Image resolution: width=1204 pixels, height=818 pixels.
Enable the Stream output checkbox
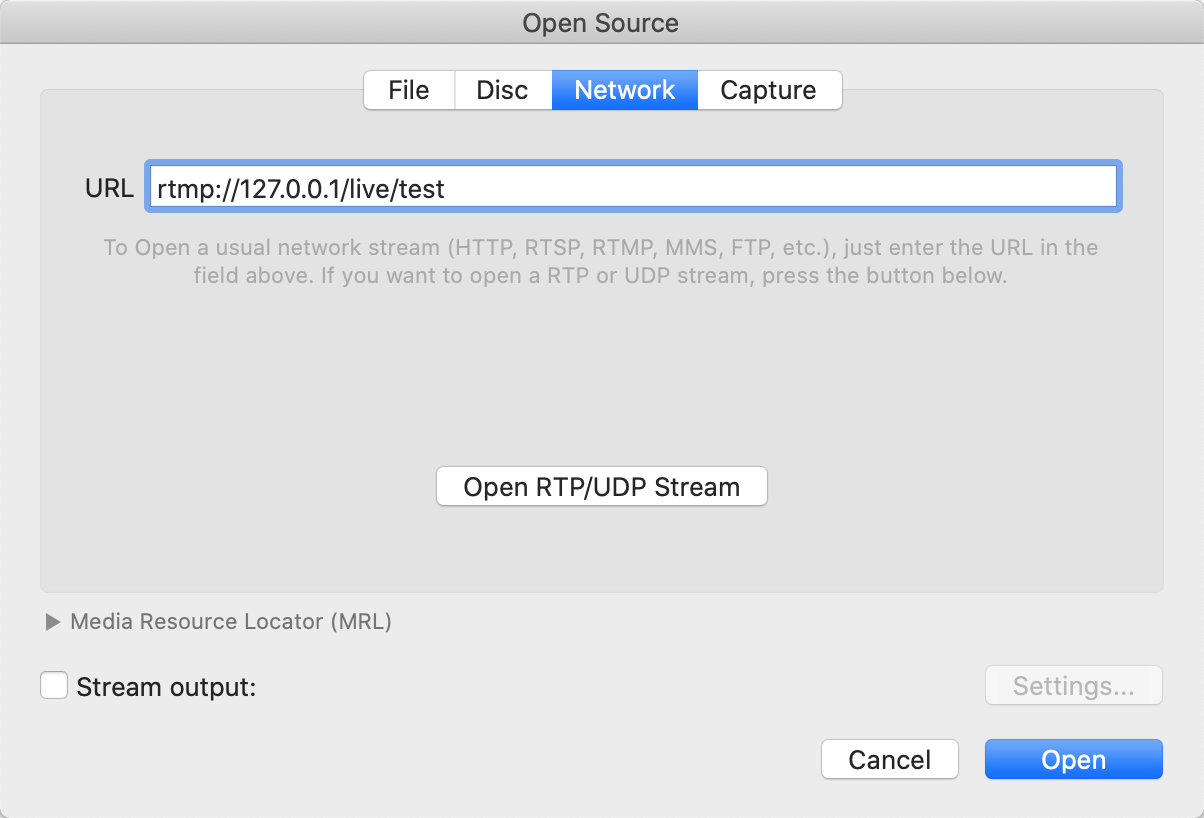[x=54, y=686]
